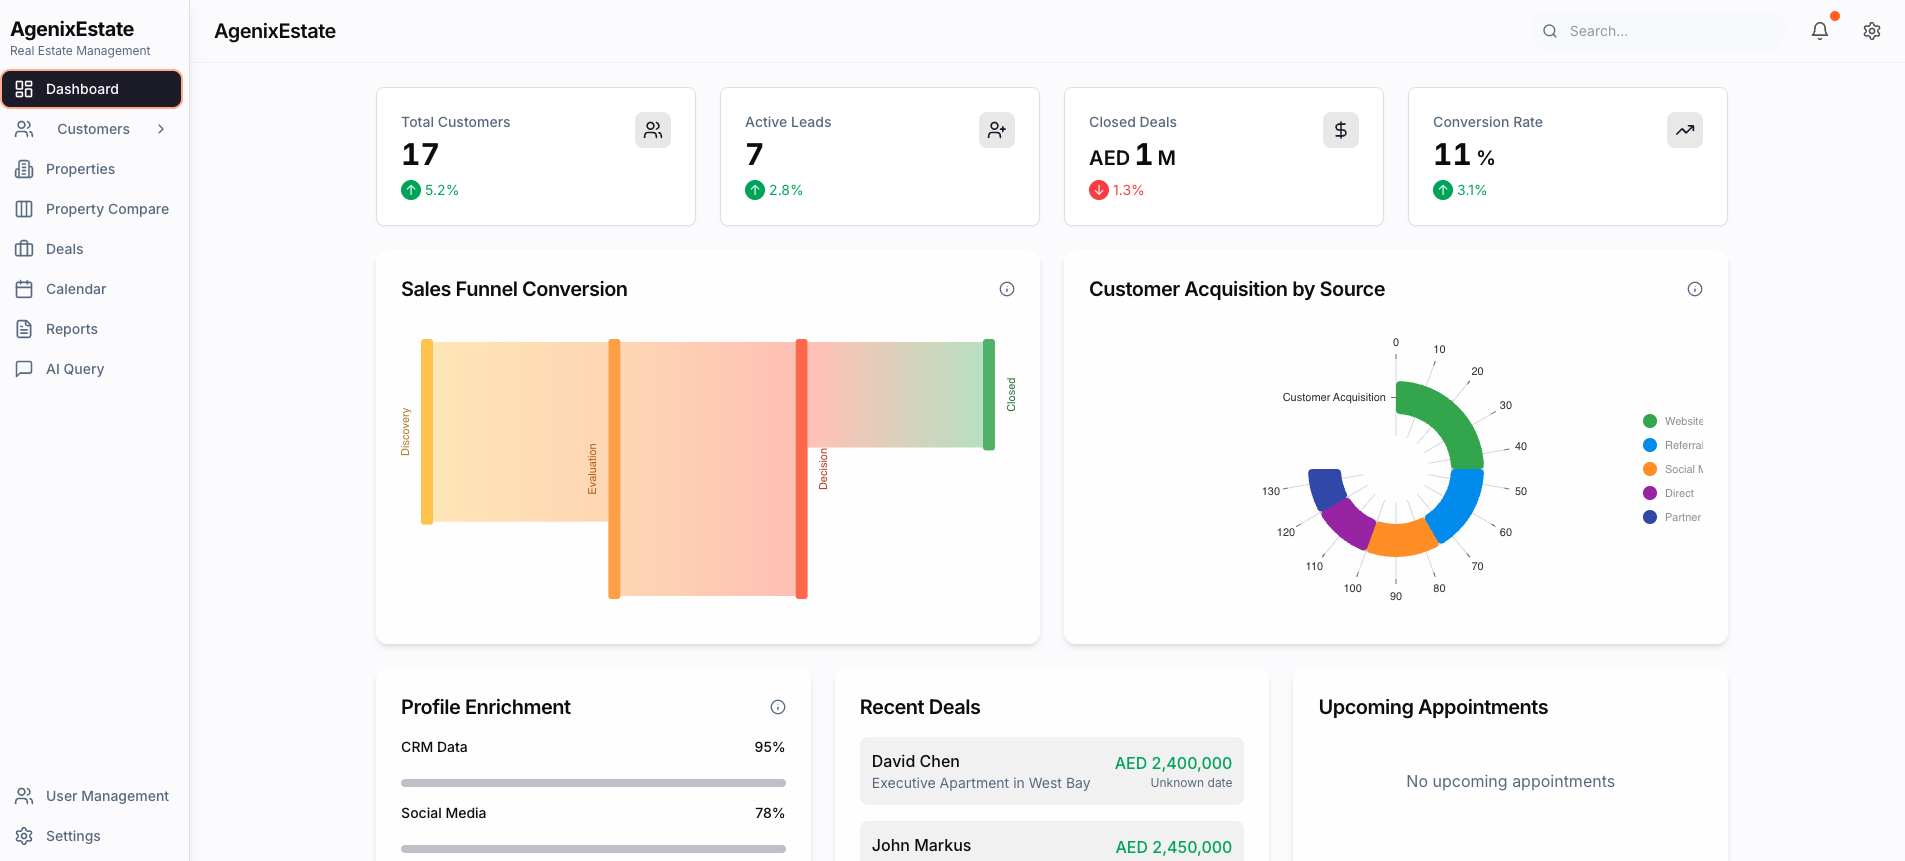Click the Conversion Rate trend icon
This screenshot has width=1905, height=861.
click(x=1684, y=130)
